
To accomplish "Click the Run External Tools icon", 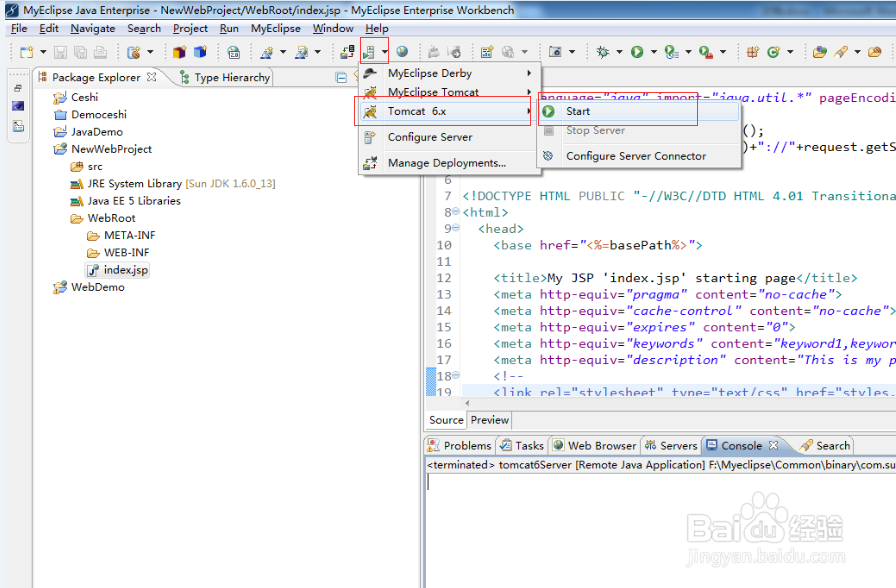I will [x=706, y=53].
